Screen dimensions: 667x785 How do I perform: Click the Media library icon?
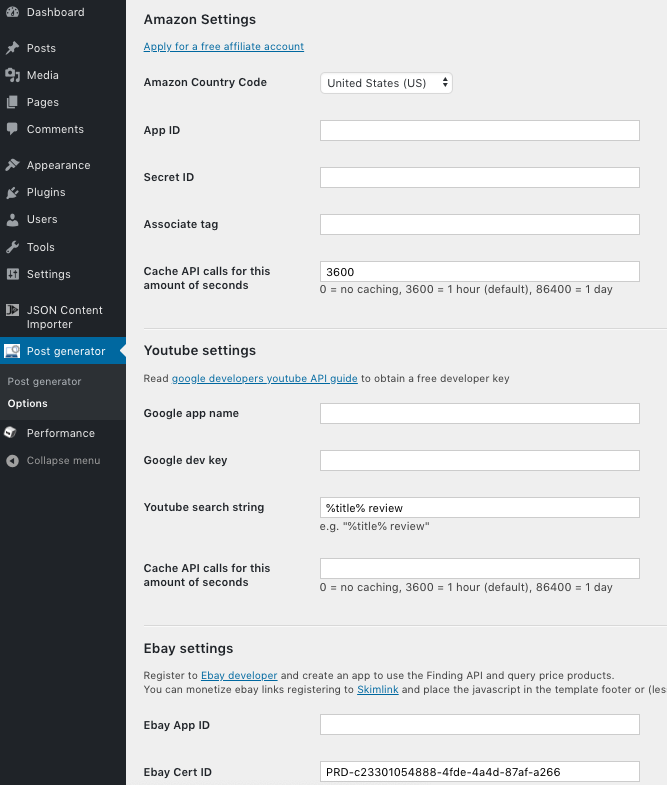click(13, 75)
